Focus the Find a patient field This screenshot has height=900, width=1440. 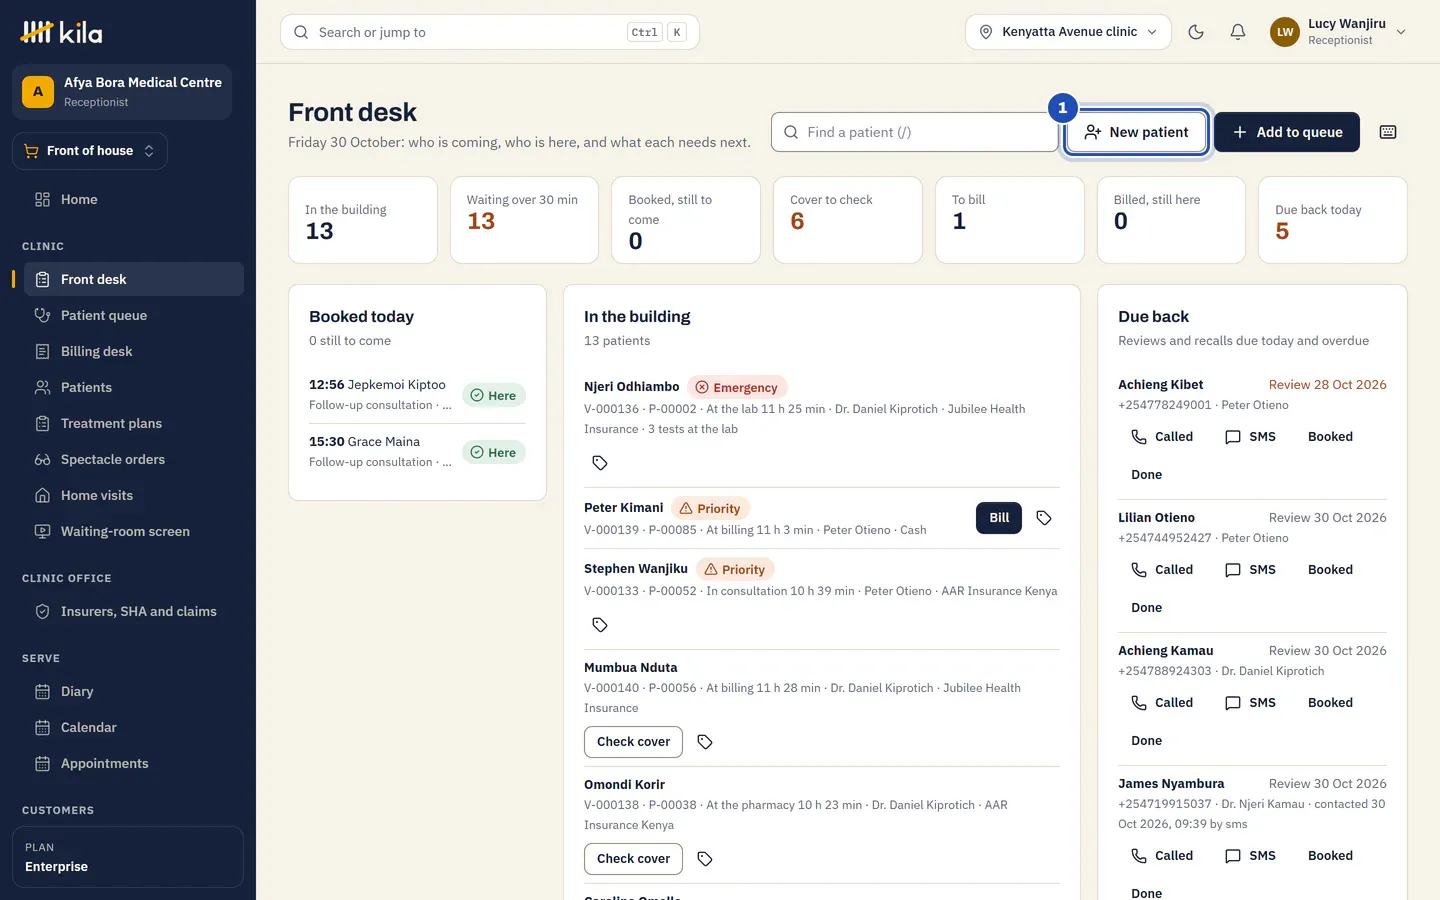pos(915,132)
